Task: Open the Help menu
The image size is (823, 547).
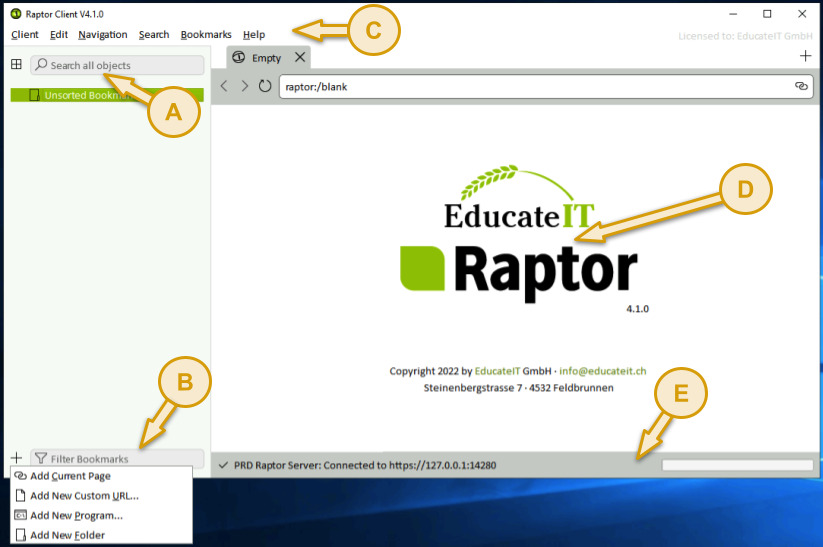Action: [x=254, y=35]
